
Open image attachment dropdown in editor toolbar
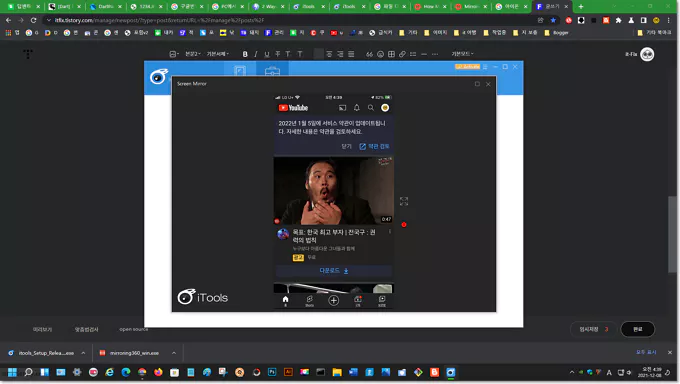[x=173, y=54]
